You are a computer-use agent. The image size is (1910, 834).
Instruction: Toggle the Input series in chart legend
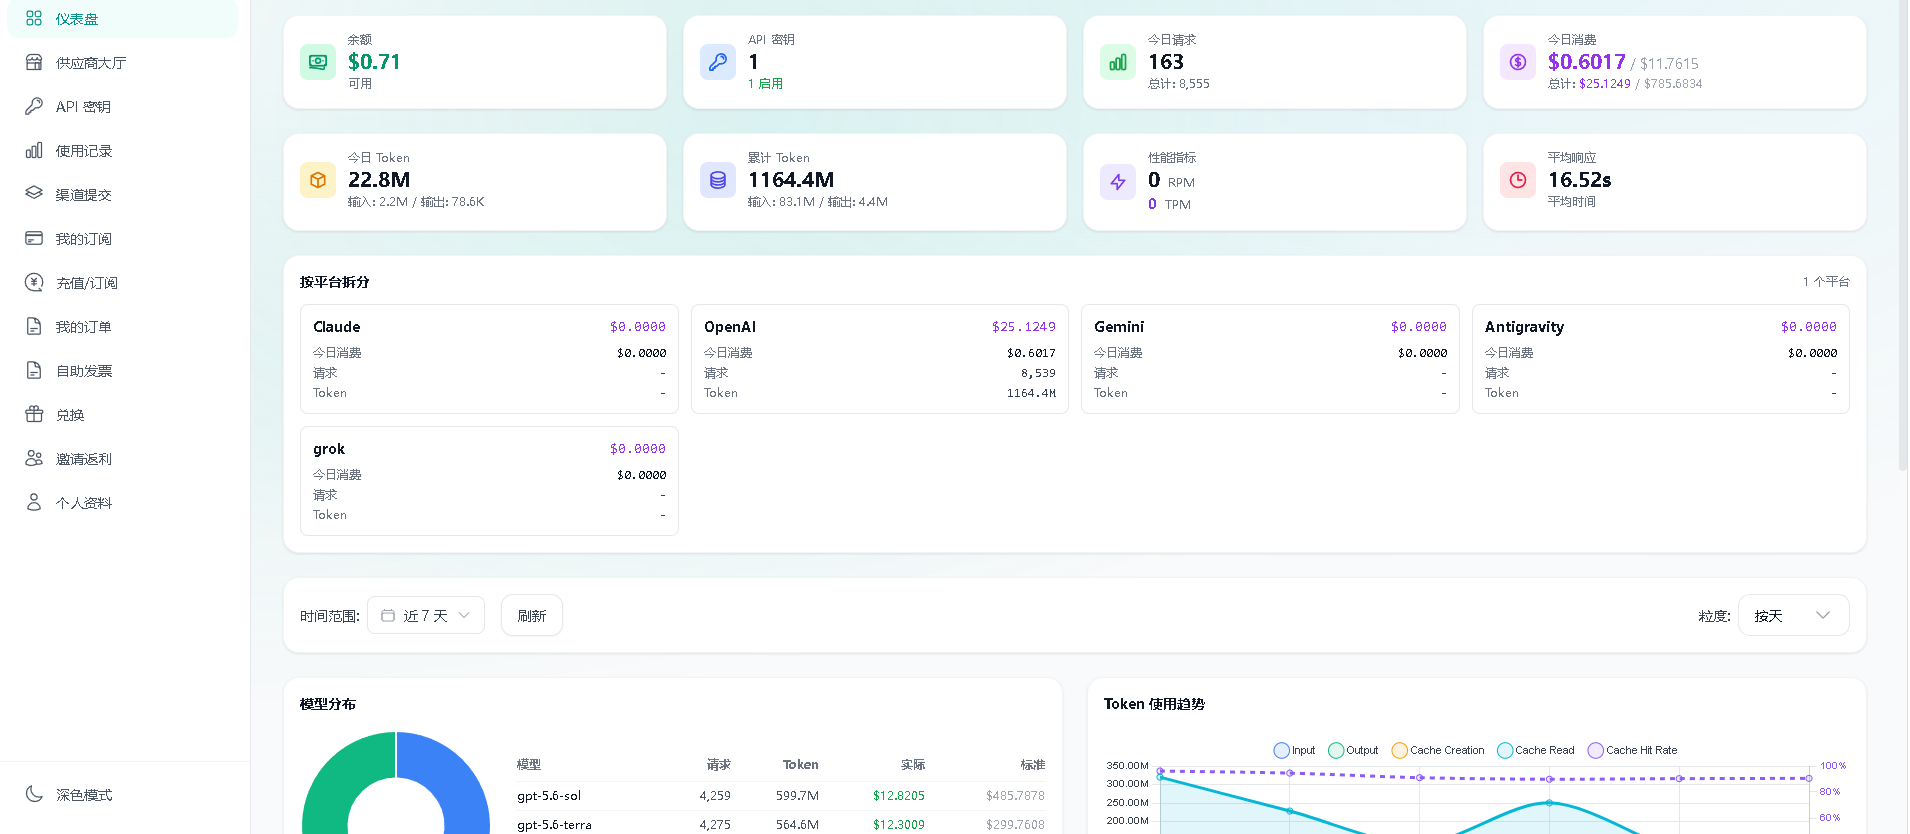click(x=1294, y=750)
